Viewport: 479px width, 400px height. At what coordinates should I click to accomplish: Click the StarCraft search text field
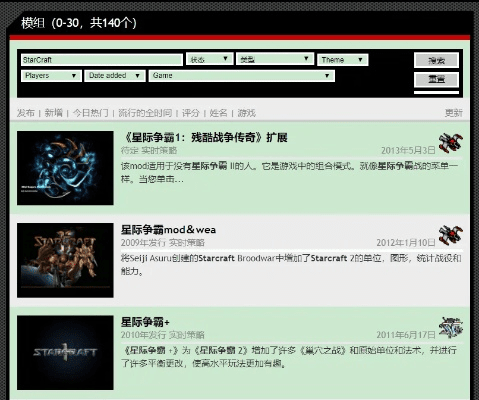102,60
